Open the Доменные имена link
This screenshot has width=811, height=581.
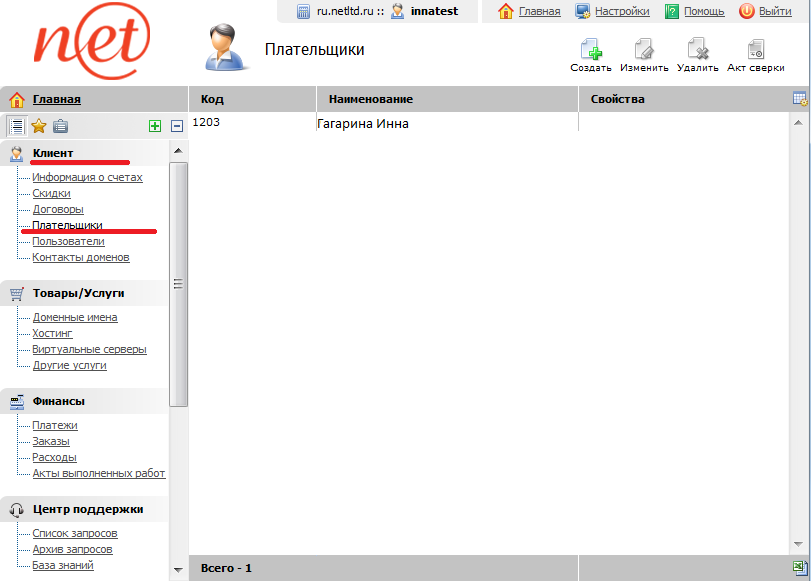[x=75, y=317]
